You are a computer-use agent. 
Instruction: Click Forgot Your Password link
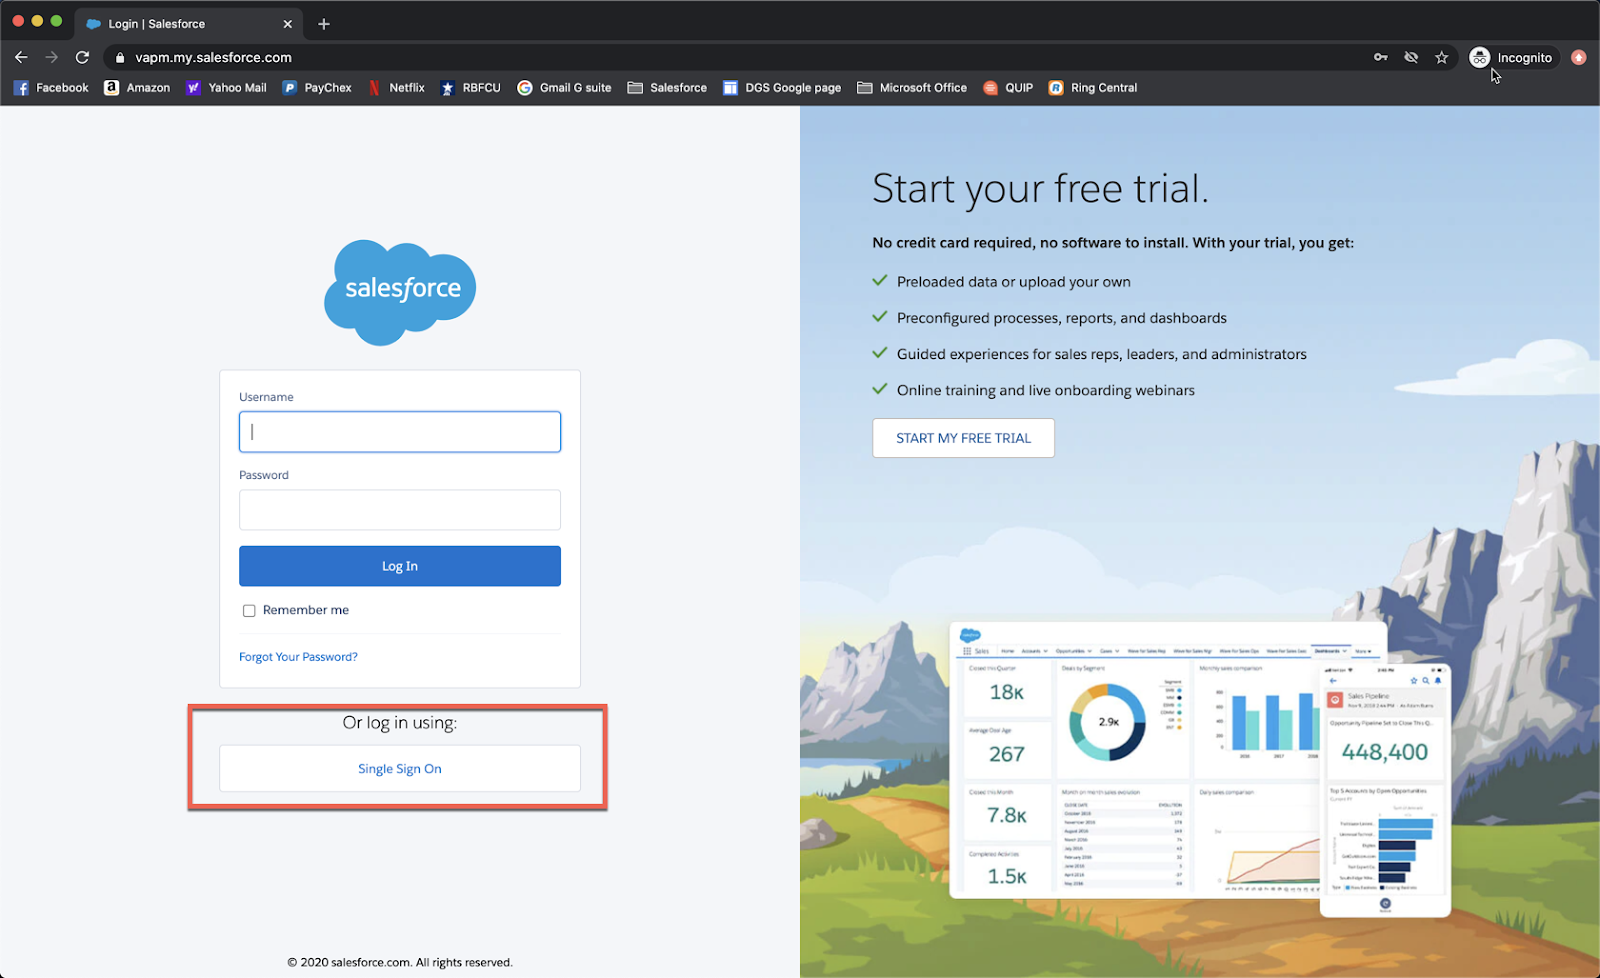[x=298, y=657]
